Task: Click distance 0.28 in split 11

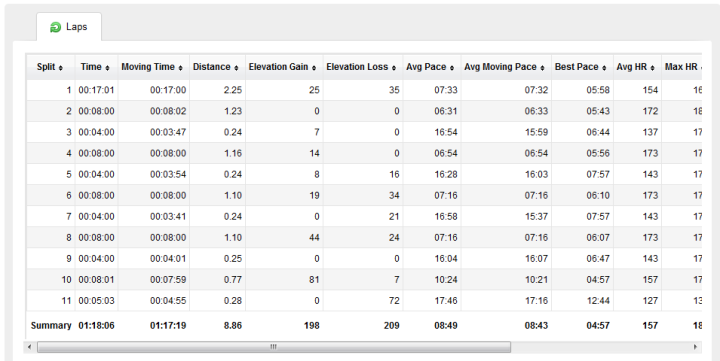Action: [x=233, y=301]
